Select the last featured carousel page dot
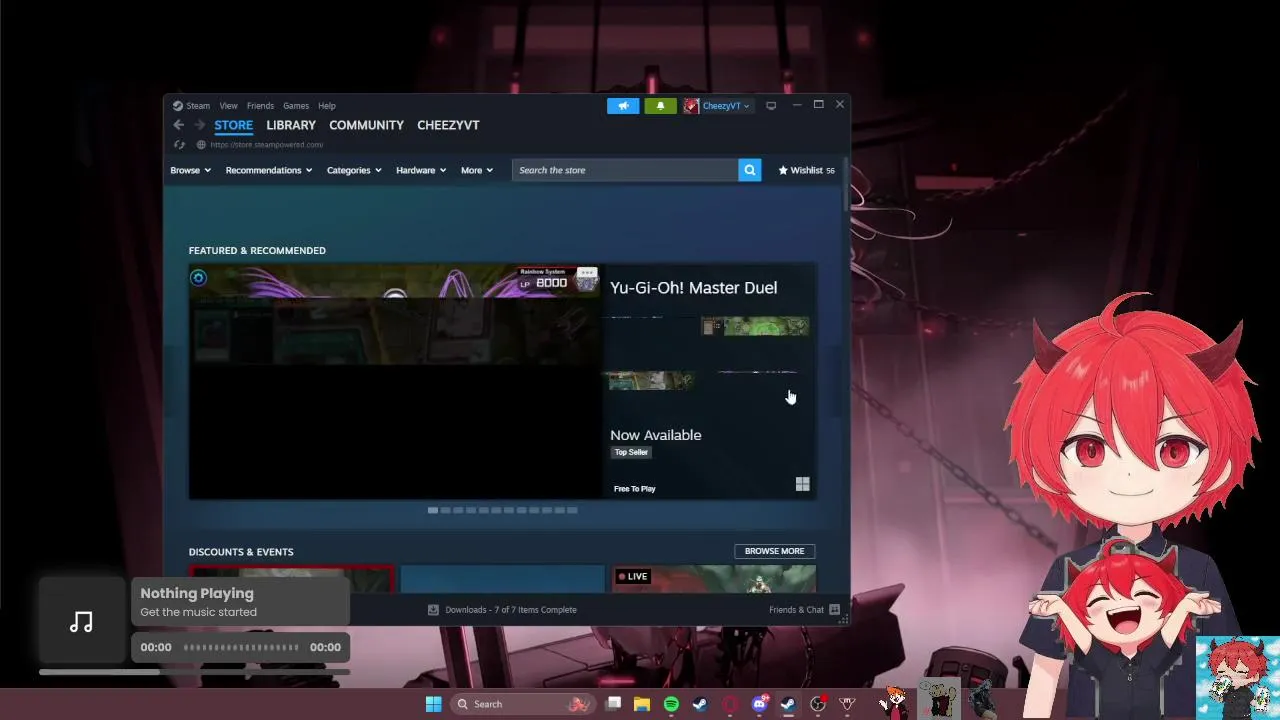Viewport: 1280px width, 720px height. pos(572,510)
